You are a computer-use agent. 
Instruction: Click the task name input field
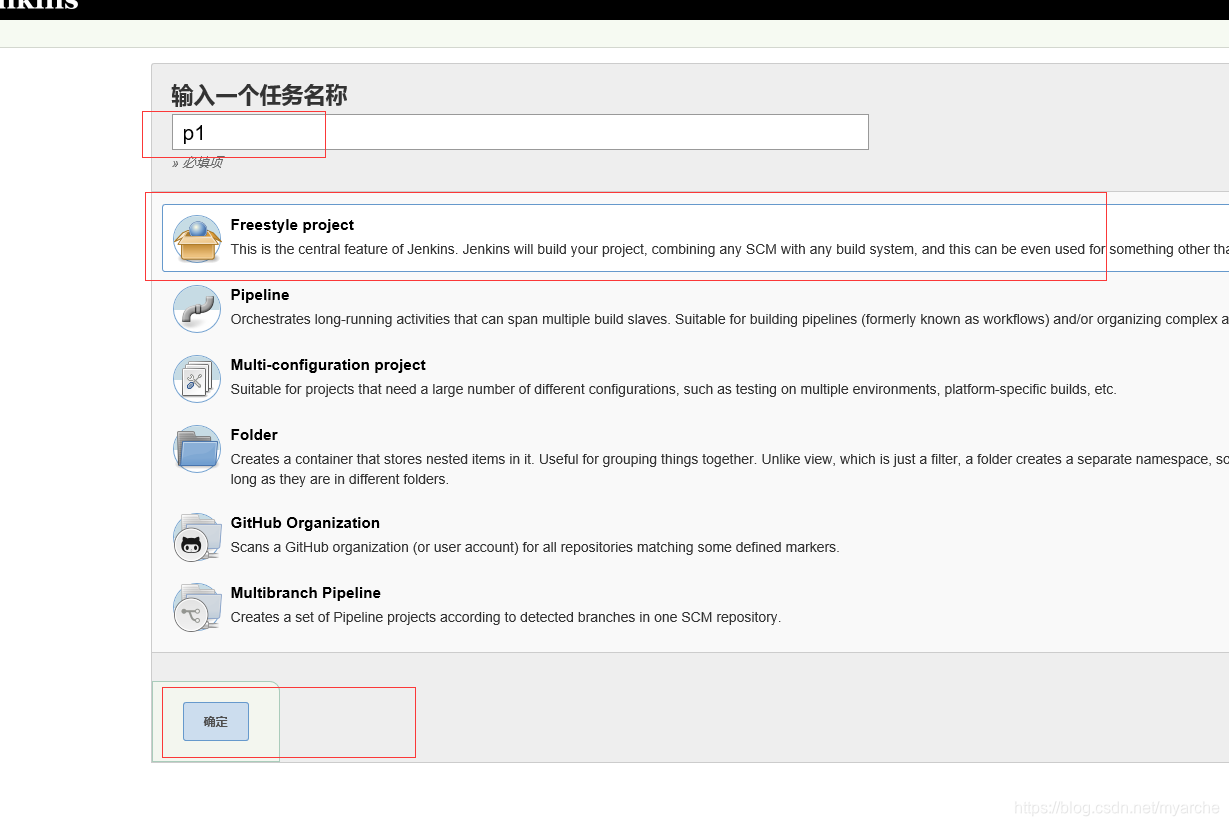click(x=520, y=132)
